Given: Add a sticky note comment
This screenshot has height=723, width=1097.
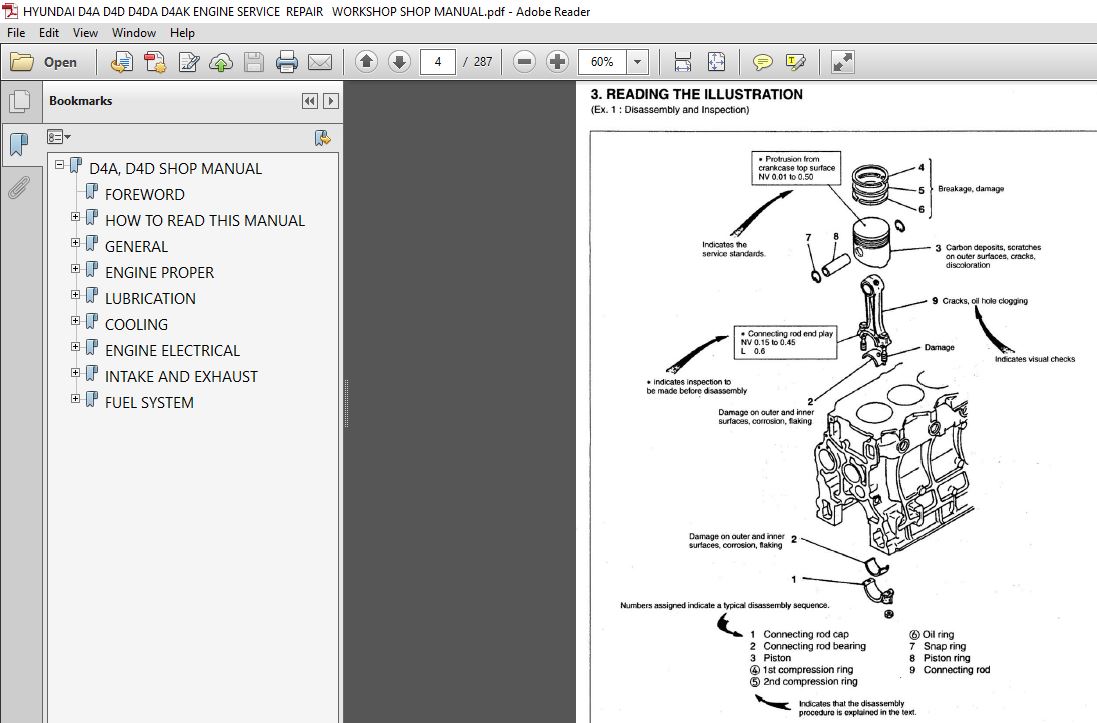Looking at the screenshot, I should pyautogui.click(x=763, y=62).
